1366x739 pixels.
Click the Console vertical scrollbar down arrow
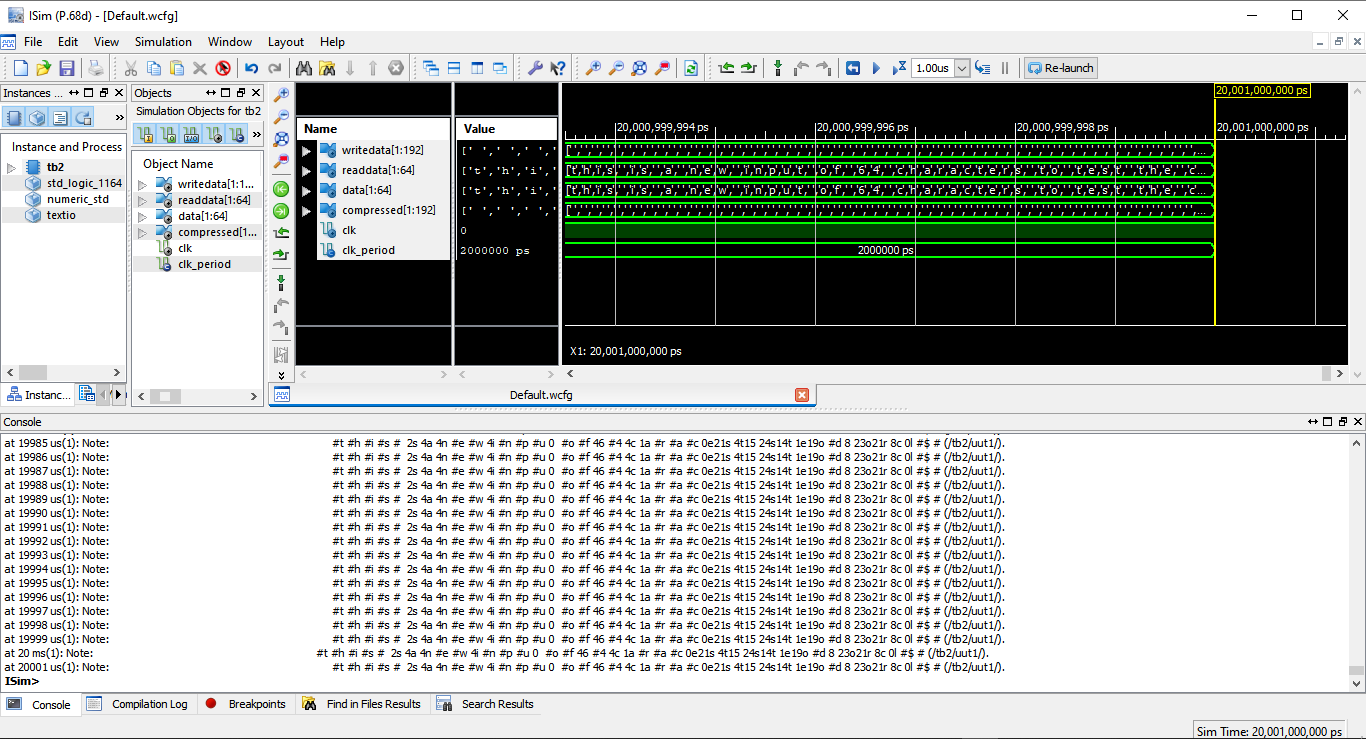[1357, 683]
